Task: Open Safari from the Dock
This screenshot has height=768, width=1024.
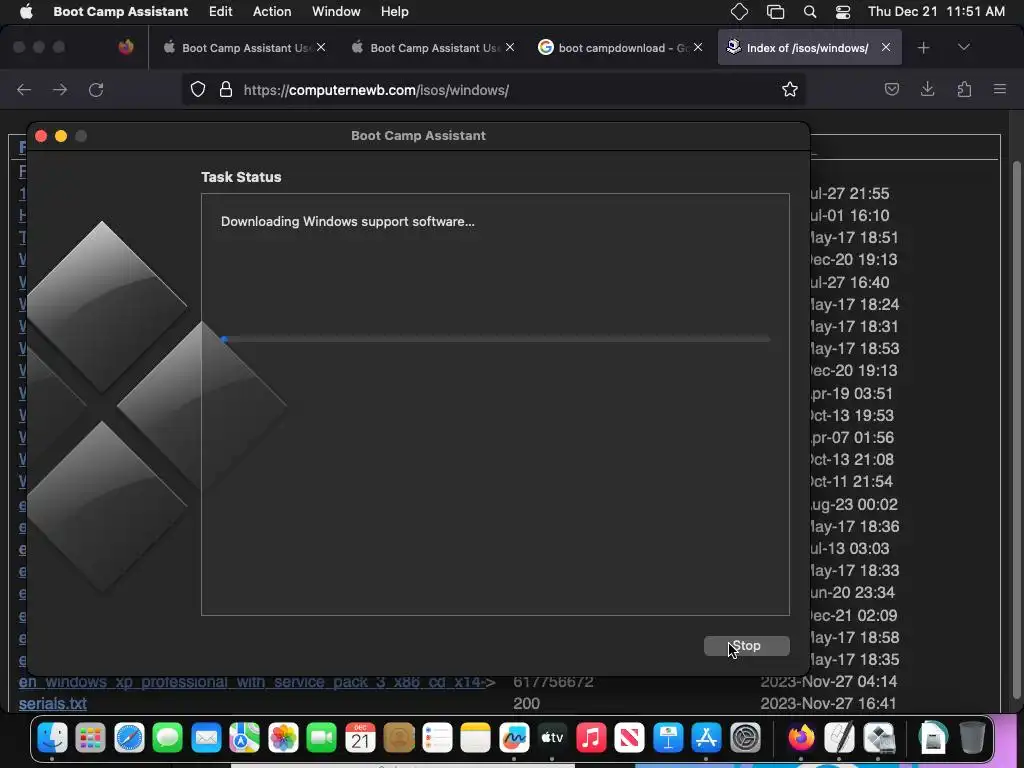Action: [x=129, y=739]
